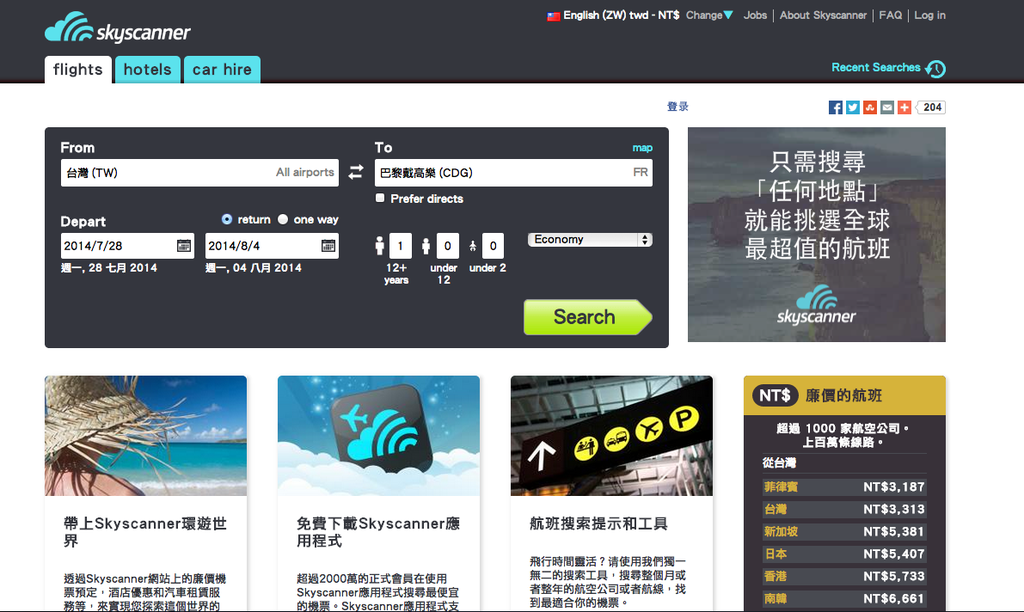Open 航班搜索提示和工具 article title
Screen dimensions: 1024x612
(x=598, y=523)
